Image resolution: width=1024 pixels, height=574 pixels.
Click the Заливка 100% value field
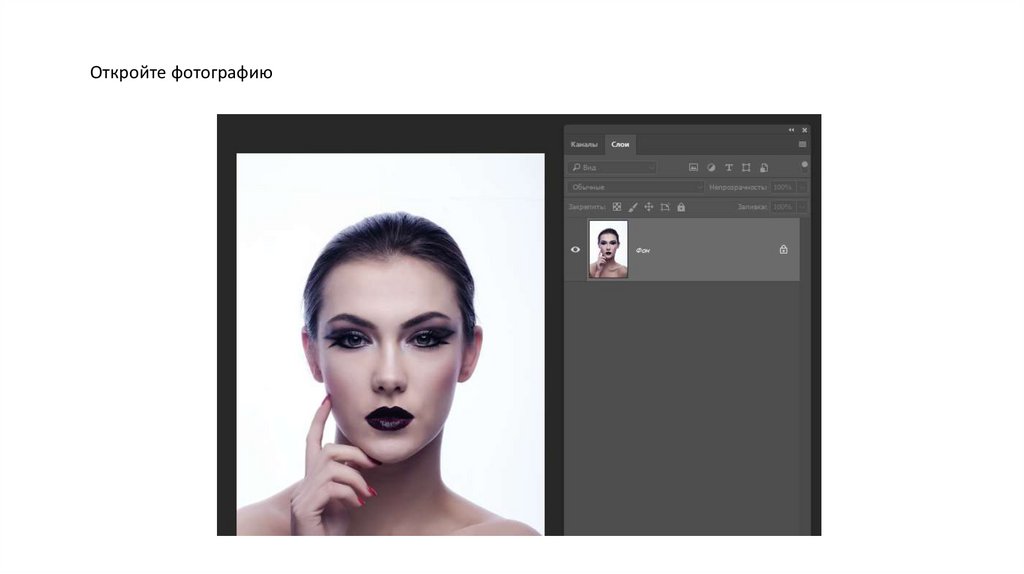tap(783, 207)
